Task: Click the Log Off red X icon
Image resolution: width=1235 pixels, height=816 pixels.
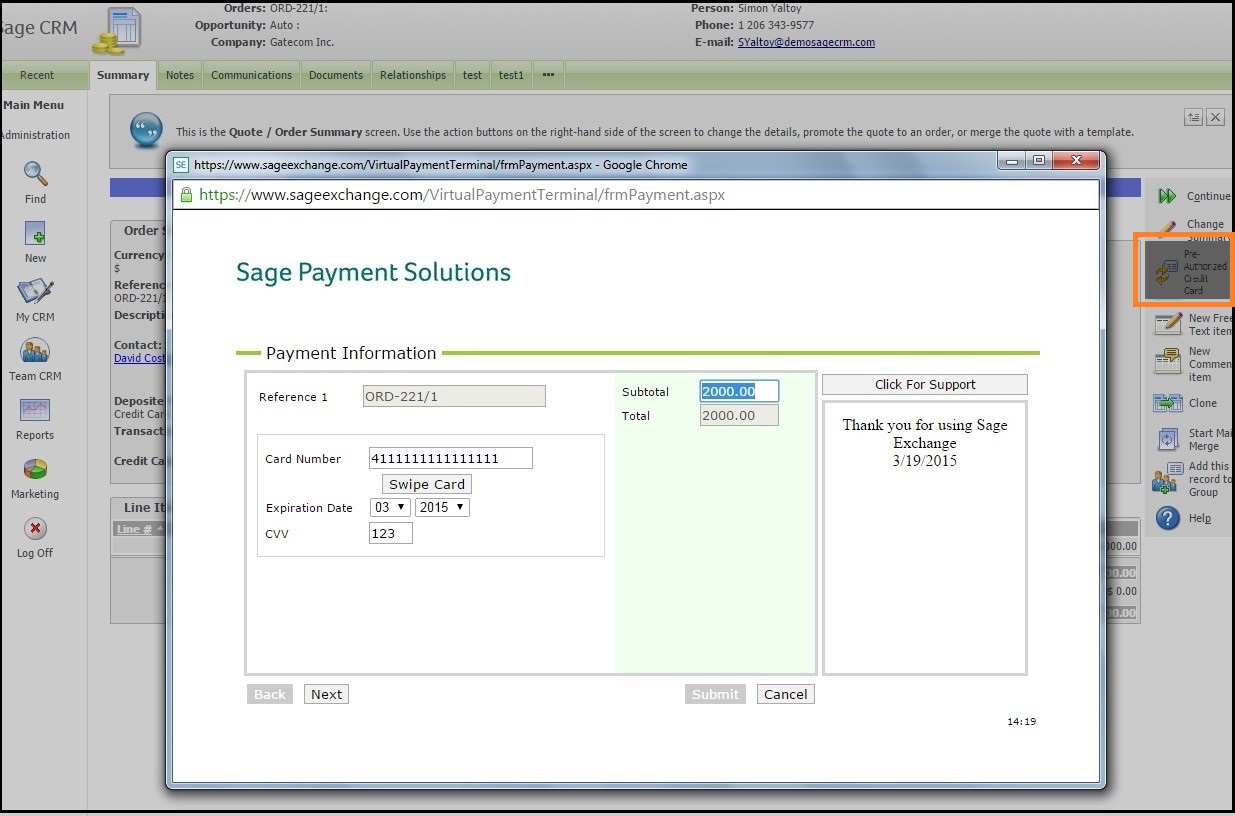Action: [x=35, y=528]
